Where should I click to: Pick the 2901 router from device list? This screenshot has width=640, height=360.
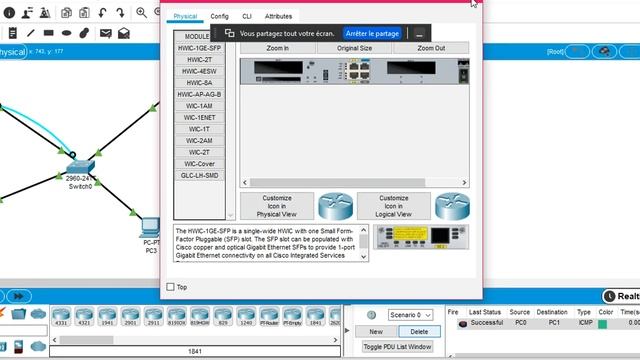click(131, 316)
